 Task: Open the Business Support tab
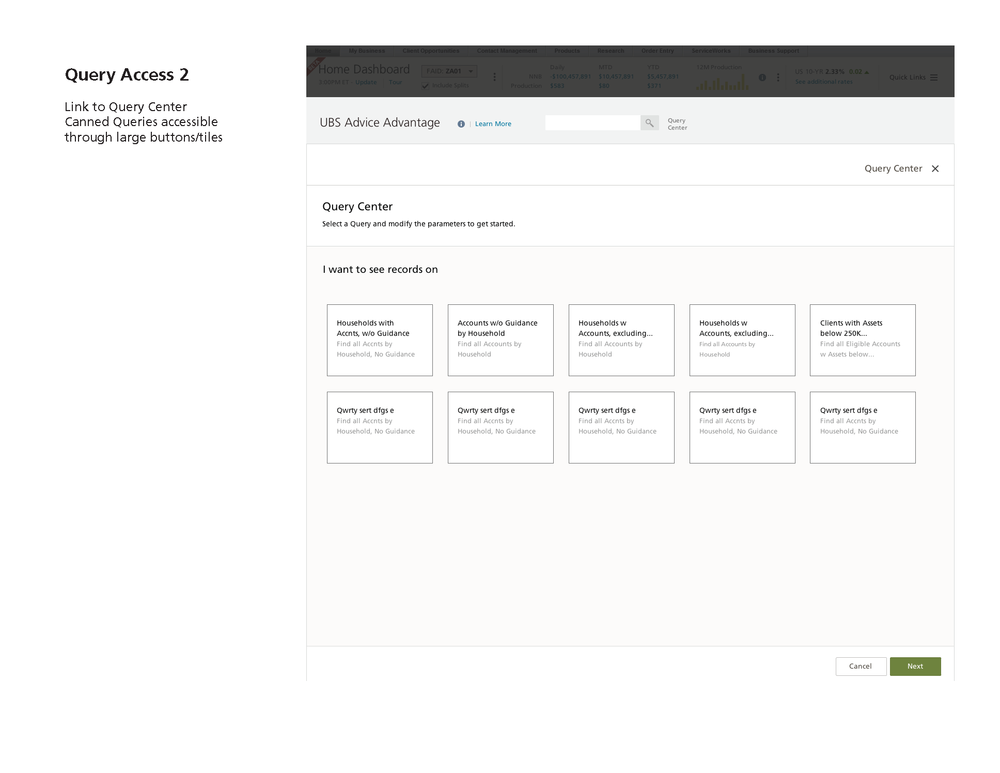(x=774, y=50)
